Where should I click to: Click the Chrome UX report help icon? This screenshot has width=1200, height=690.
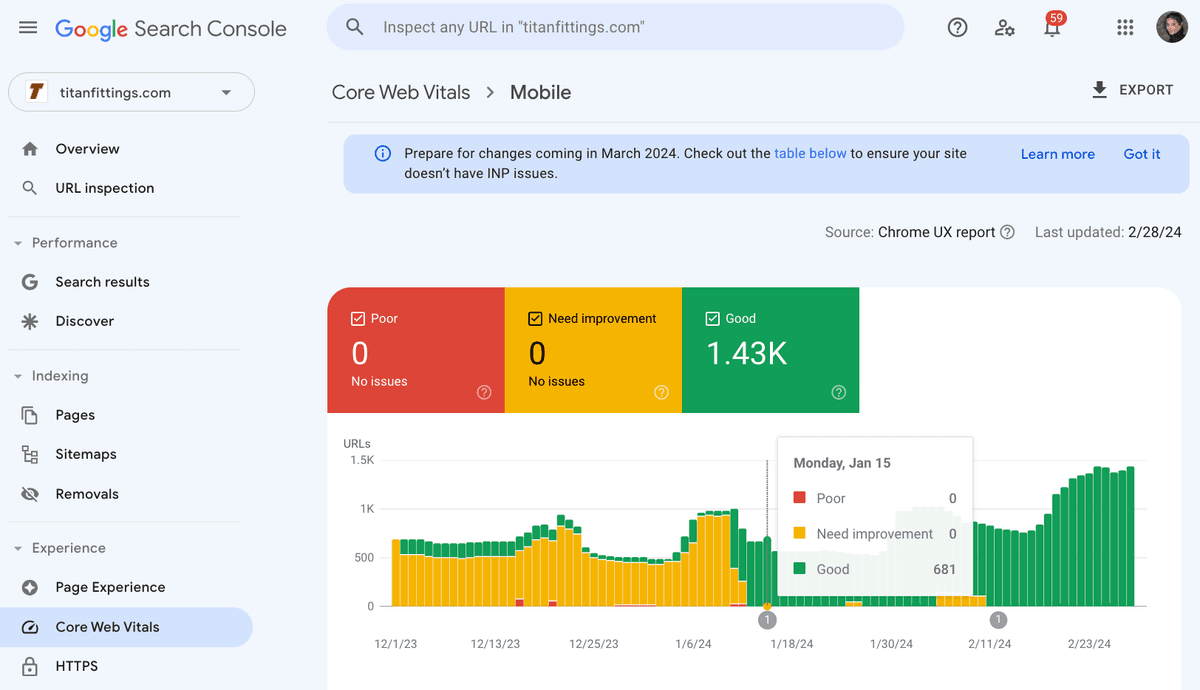(x=1007, y=232)
